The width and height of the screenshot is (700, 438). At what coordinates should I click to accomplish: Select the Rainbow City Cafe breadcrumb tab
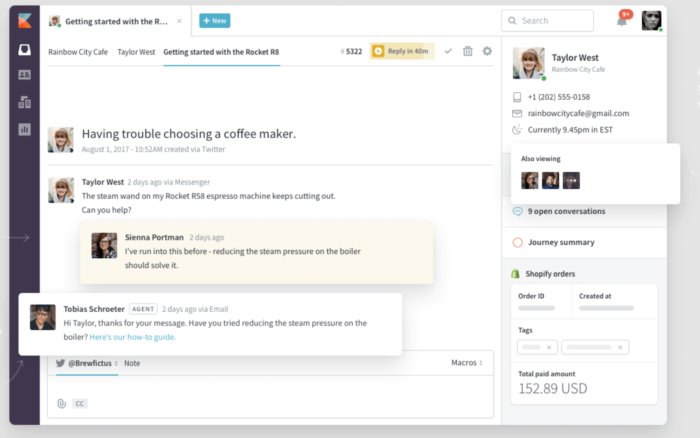tap(78, 51)
